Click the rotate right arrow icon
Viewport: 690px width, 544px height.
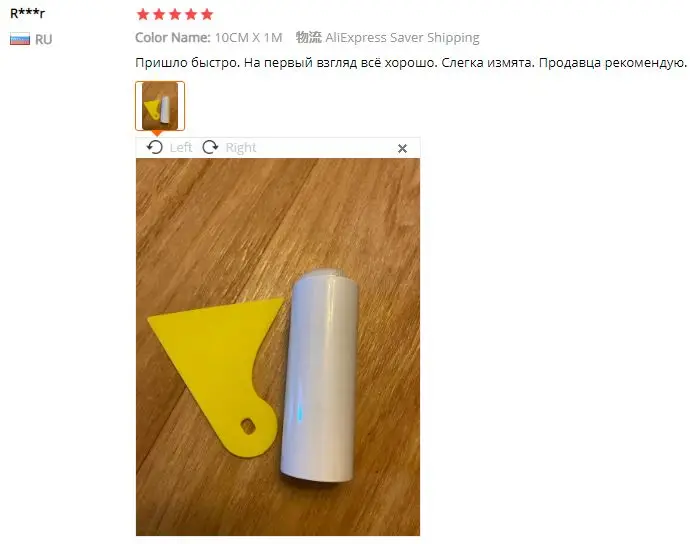point(210,147)
